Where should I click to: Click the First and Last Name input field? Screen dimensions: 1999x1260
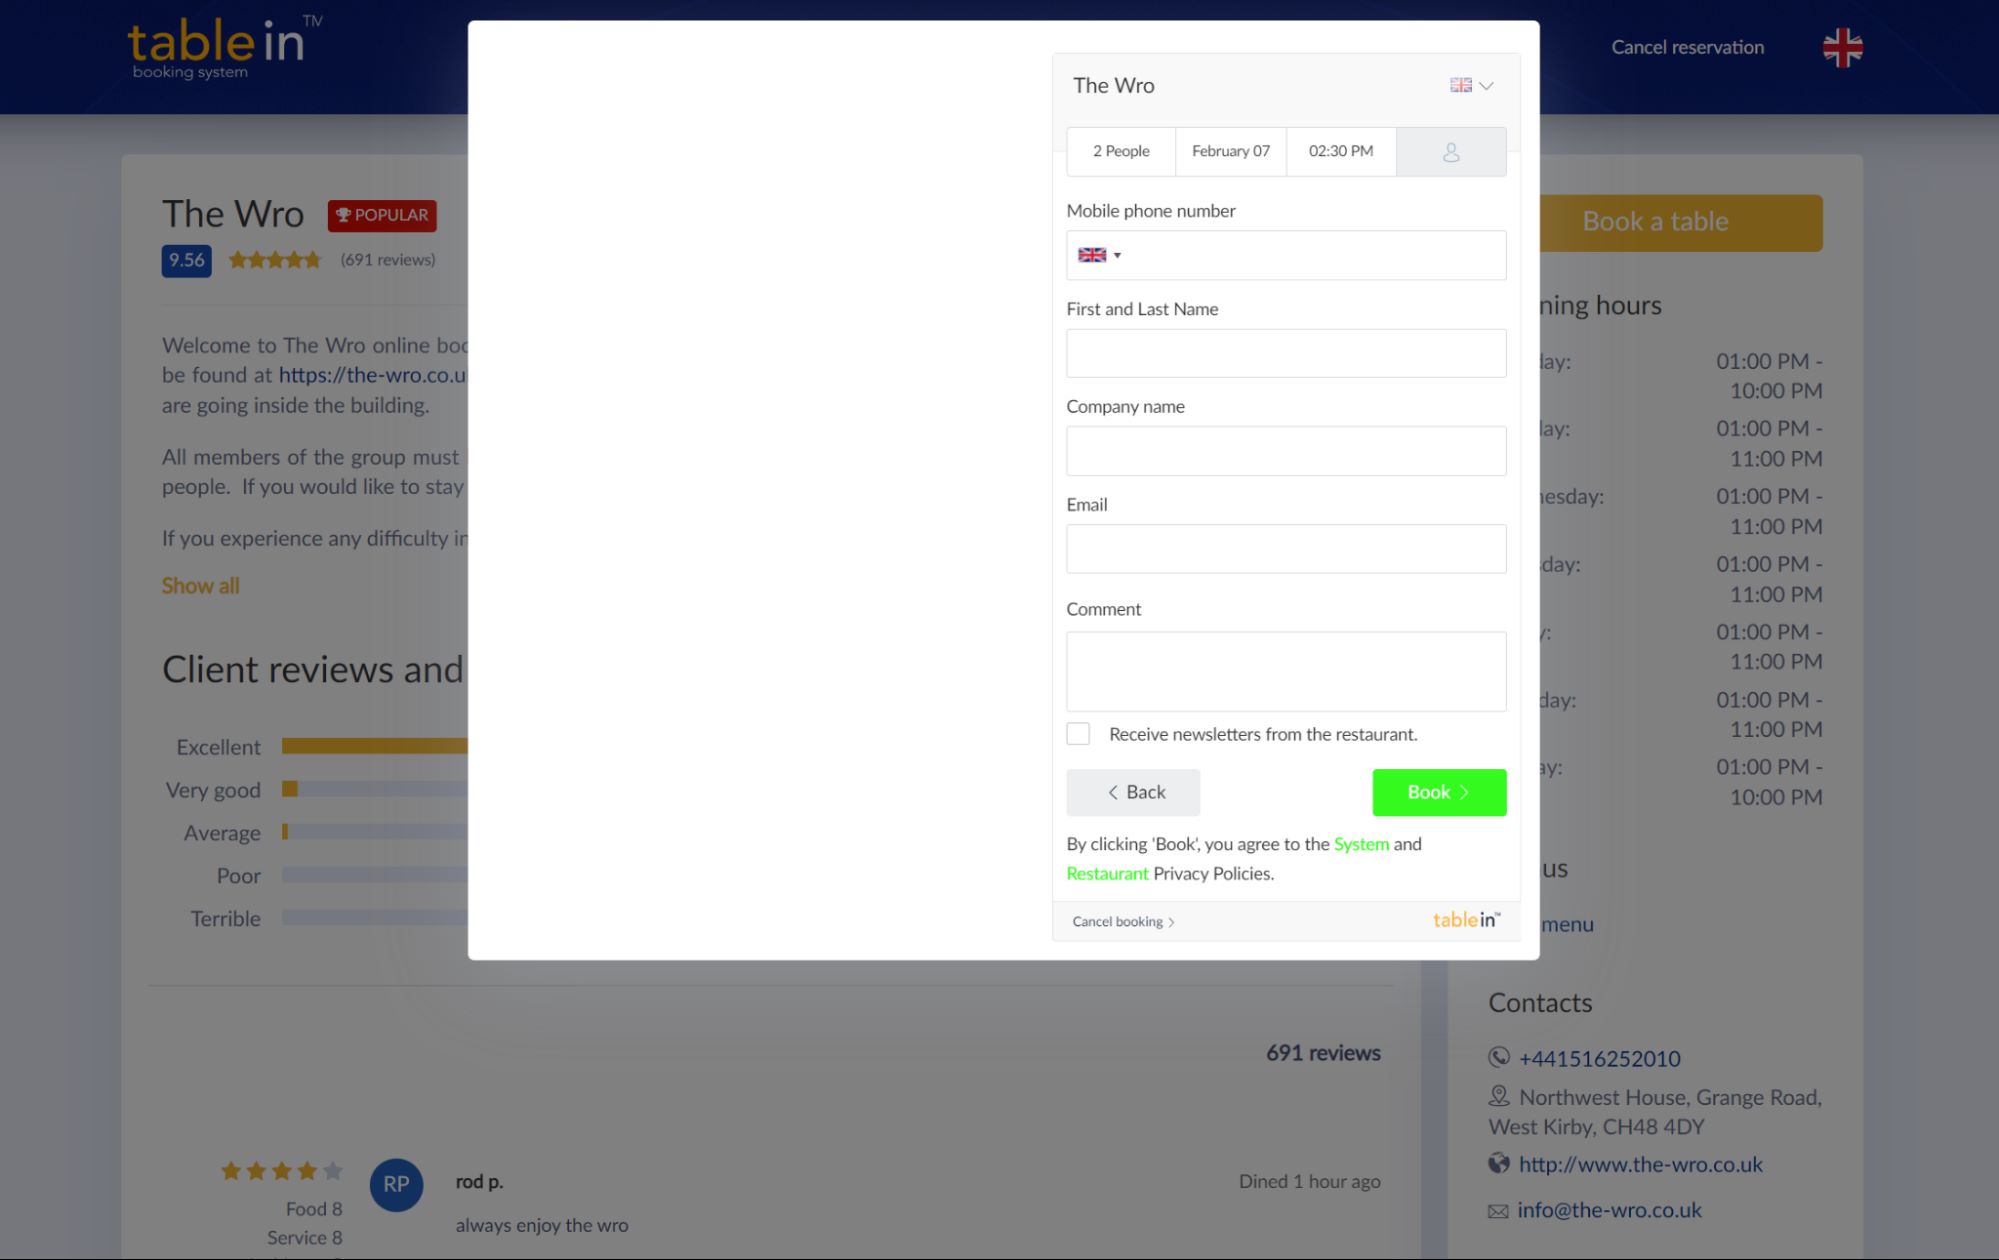[1285, 351]
